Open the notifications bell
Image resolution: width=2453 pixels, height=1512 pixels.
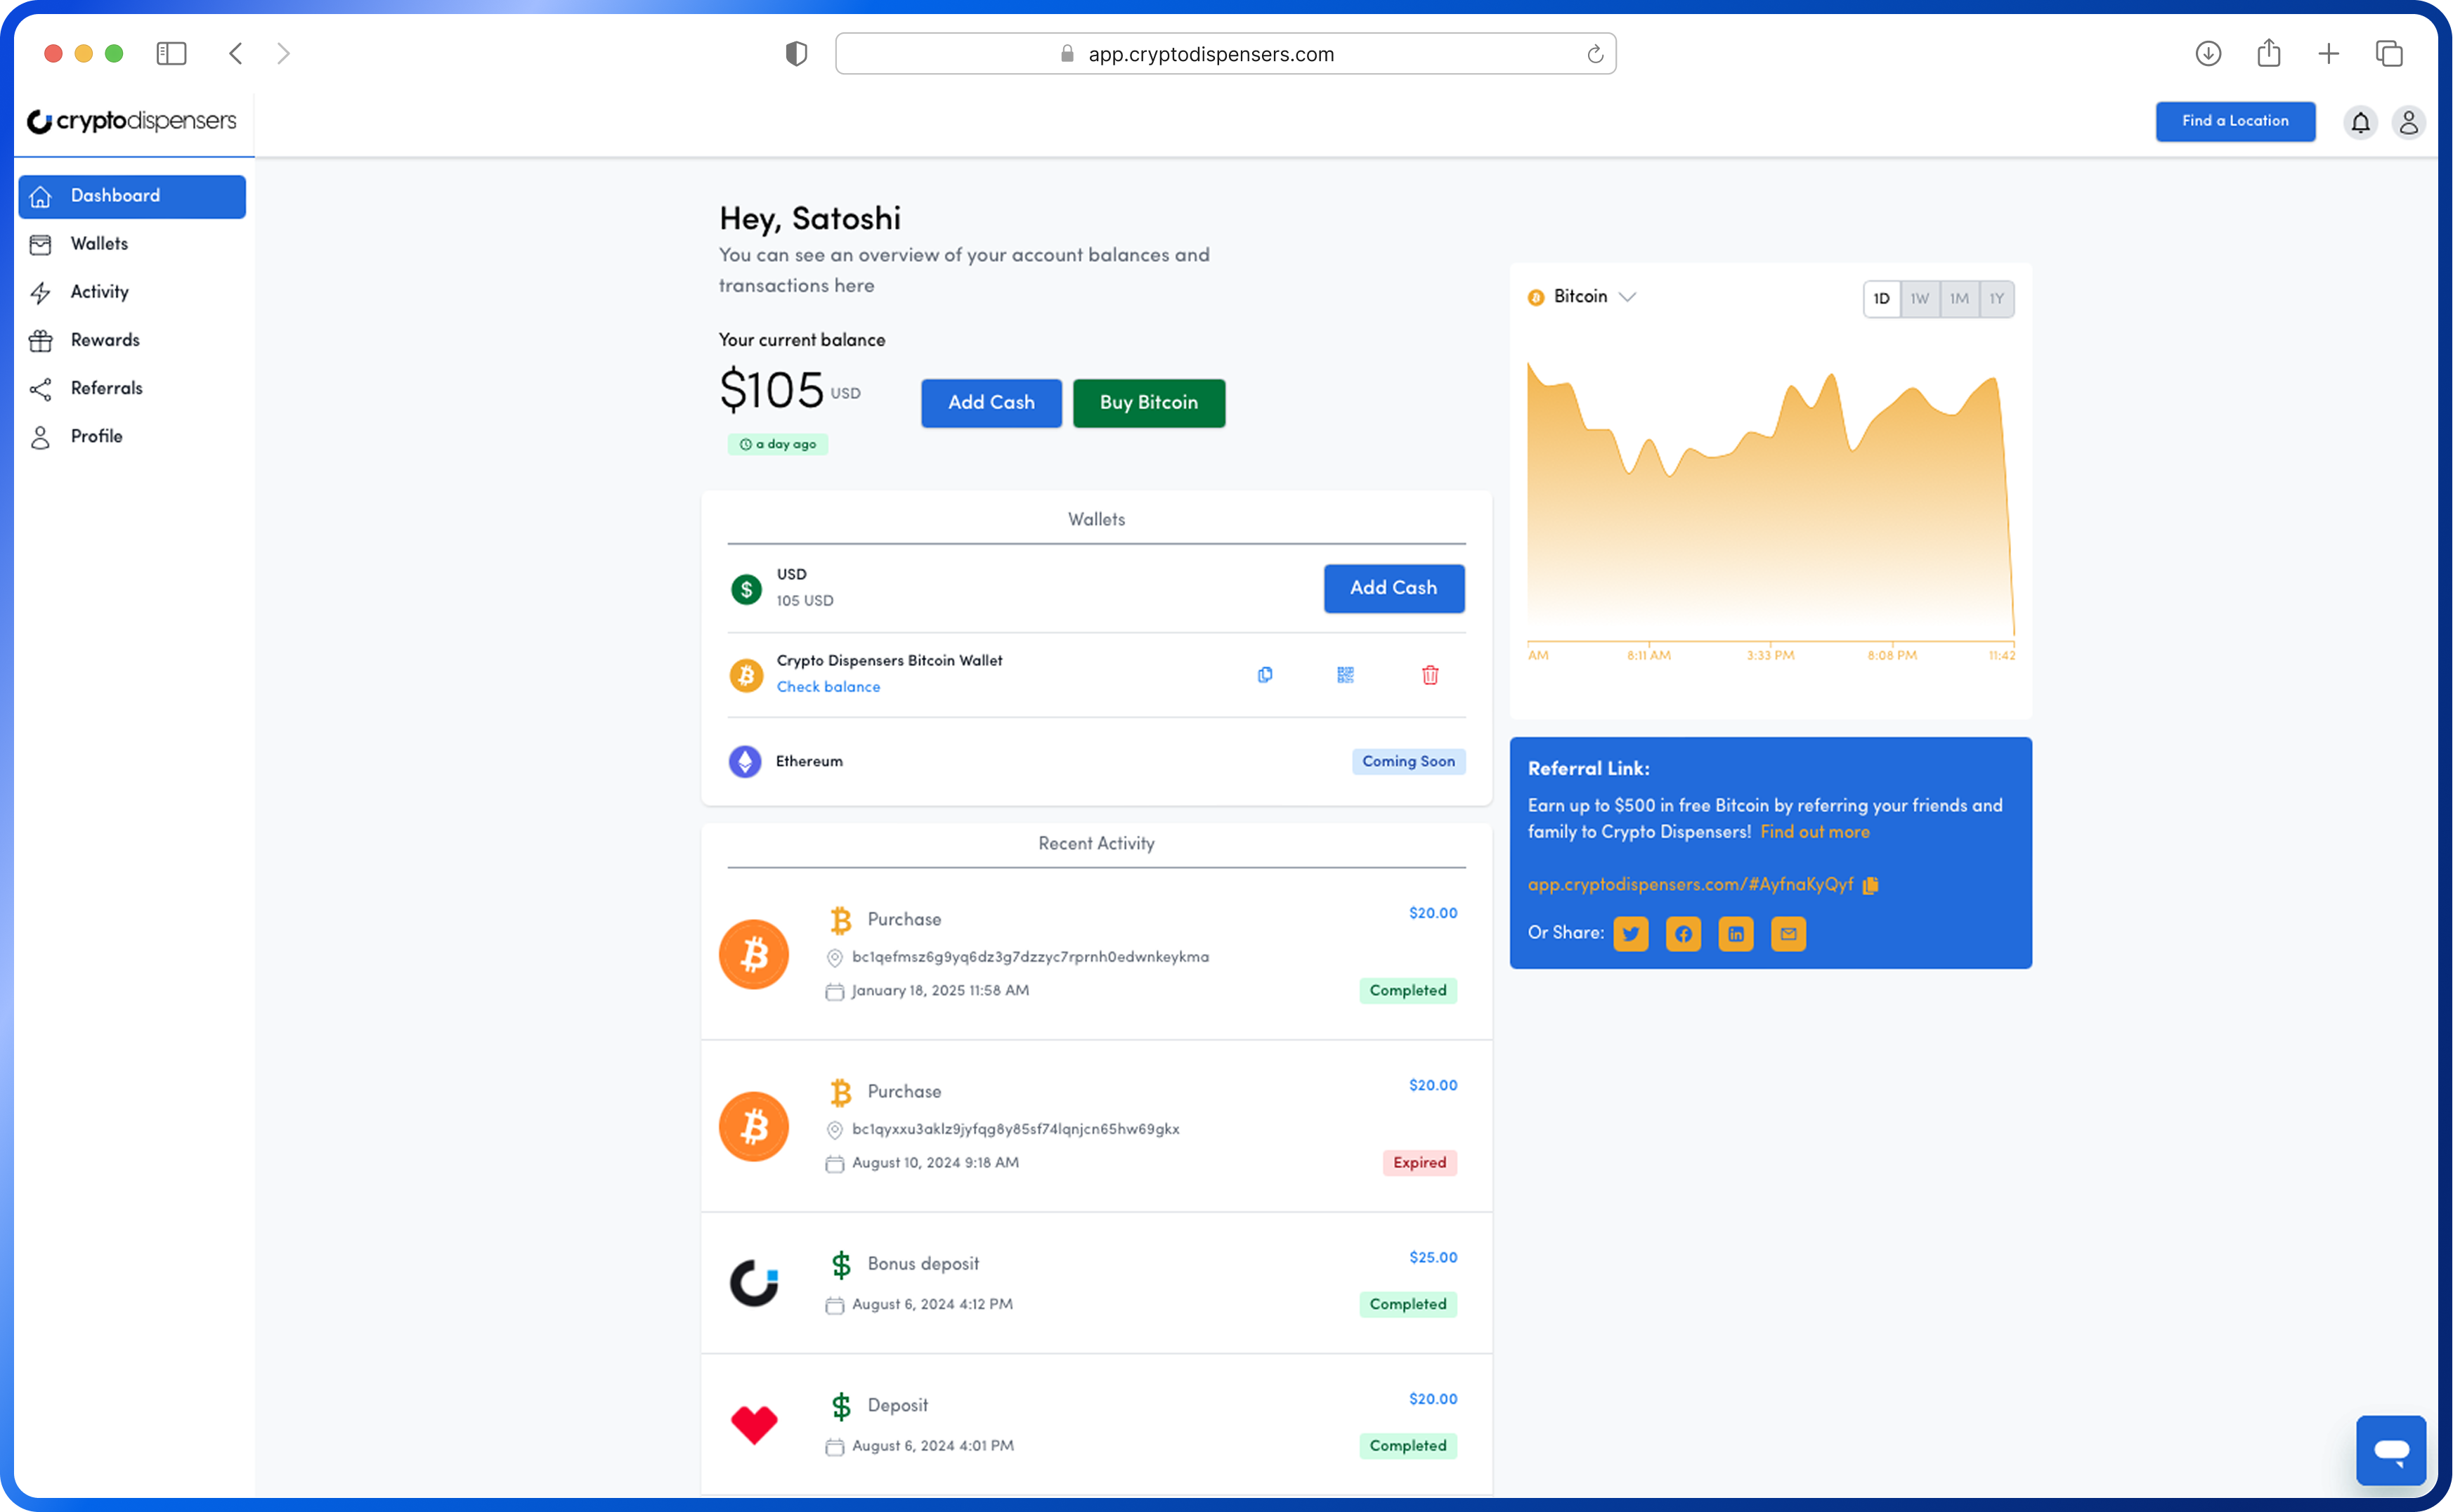click(x=2360, y=122)
